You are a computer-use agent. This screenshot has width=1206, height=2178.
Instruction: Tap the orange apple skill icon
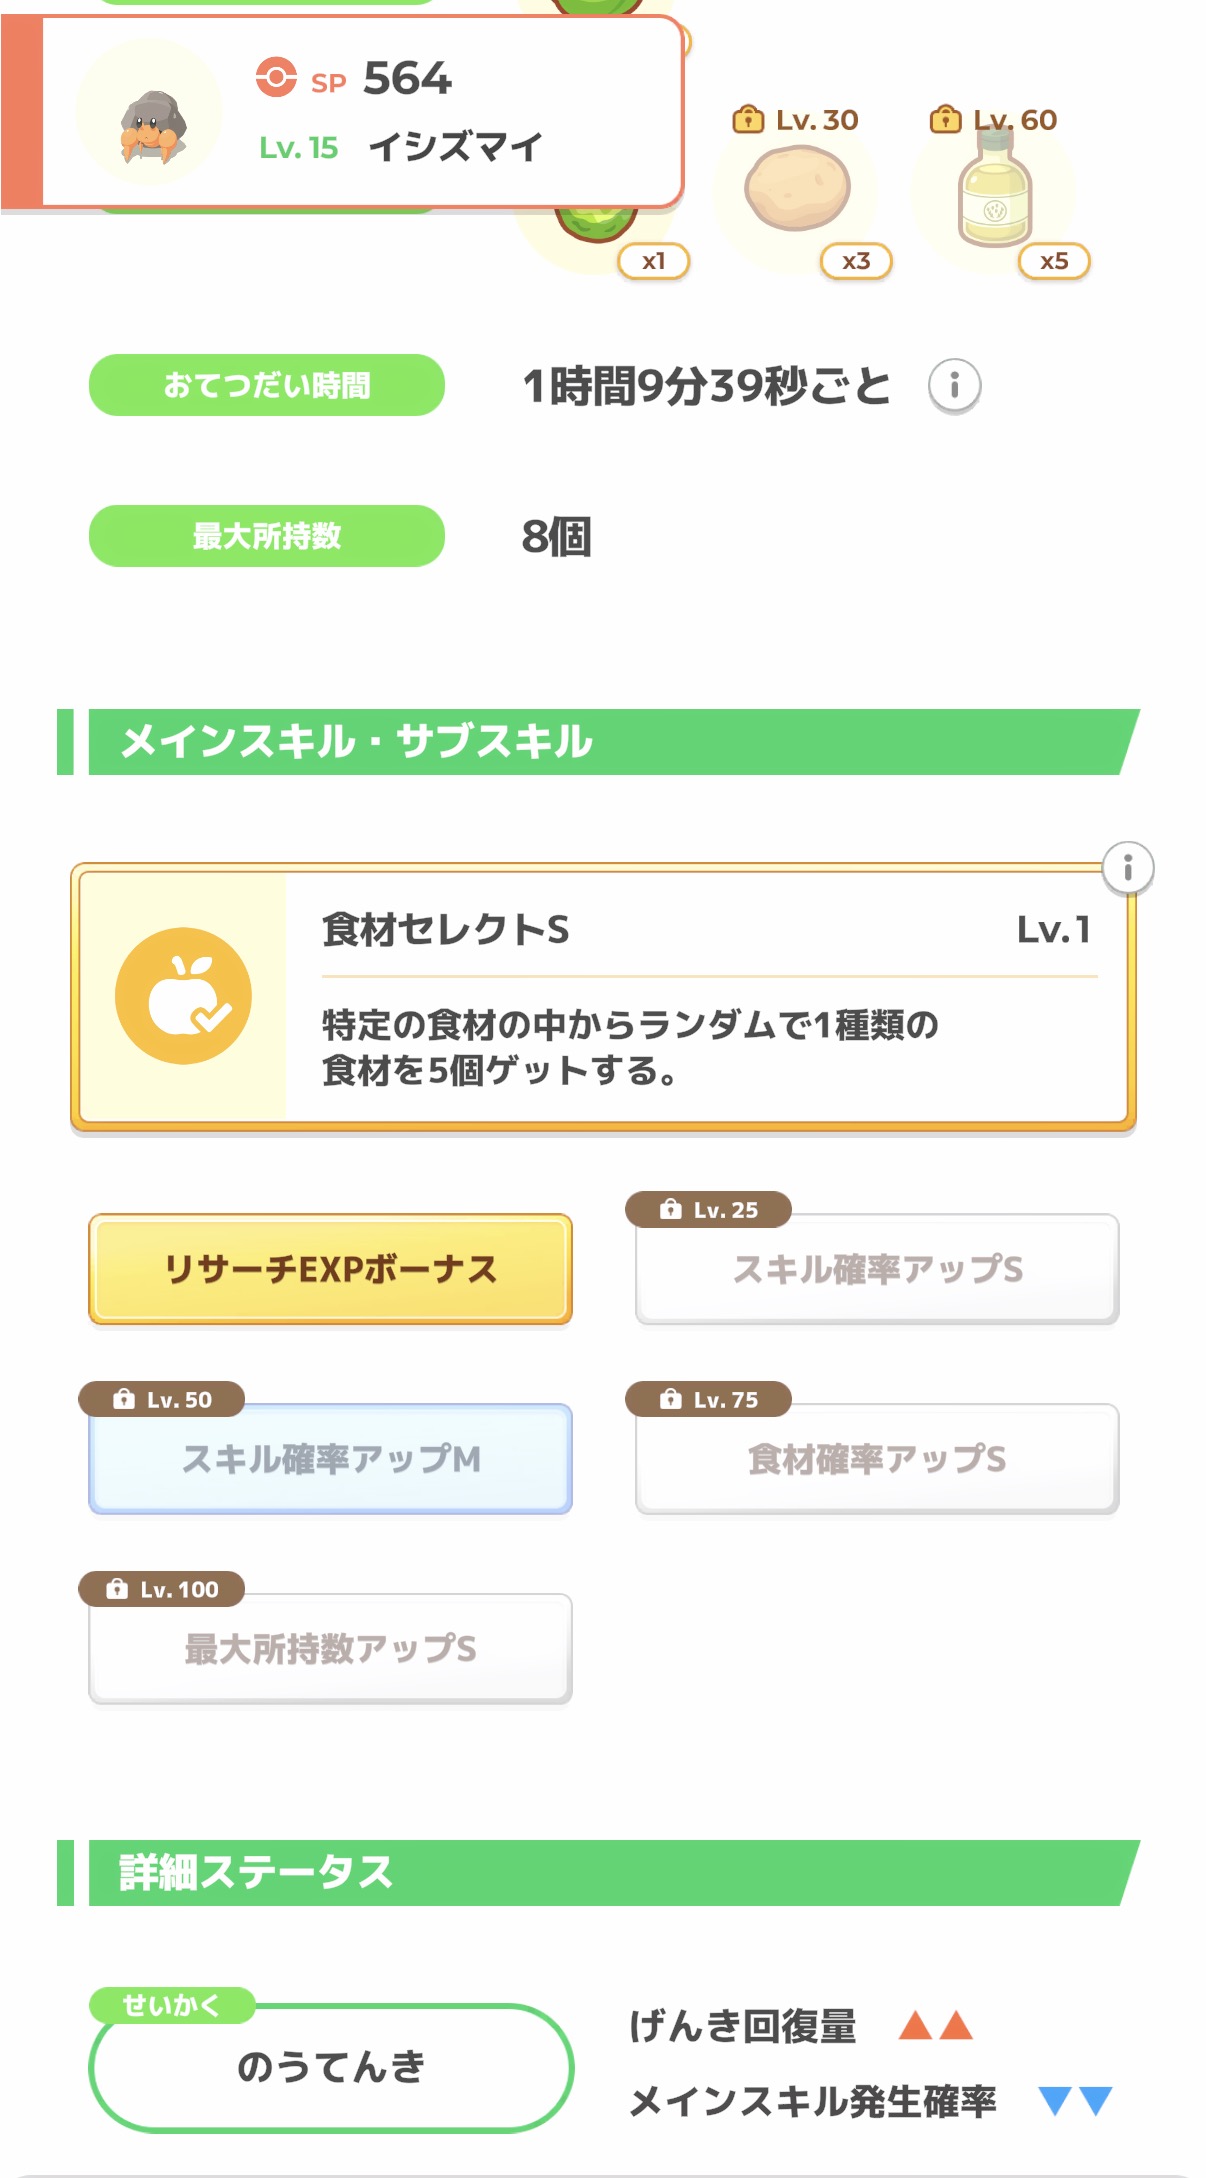(183, 996)
